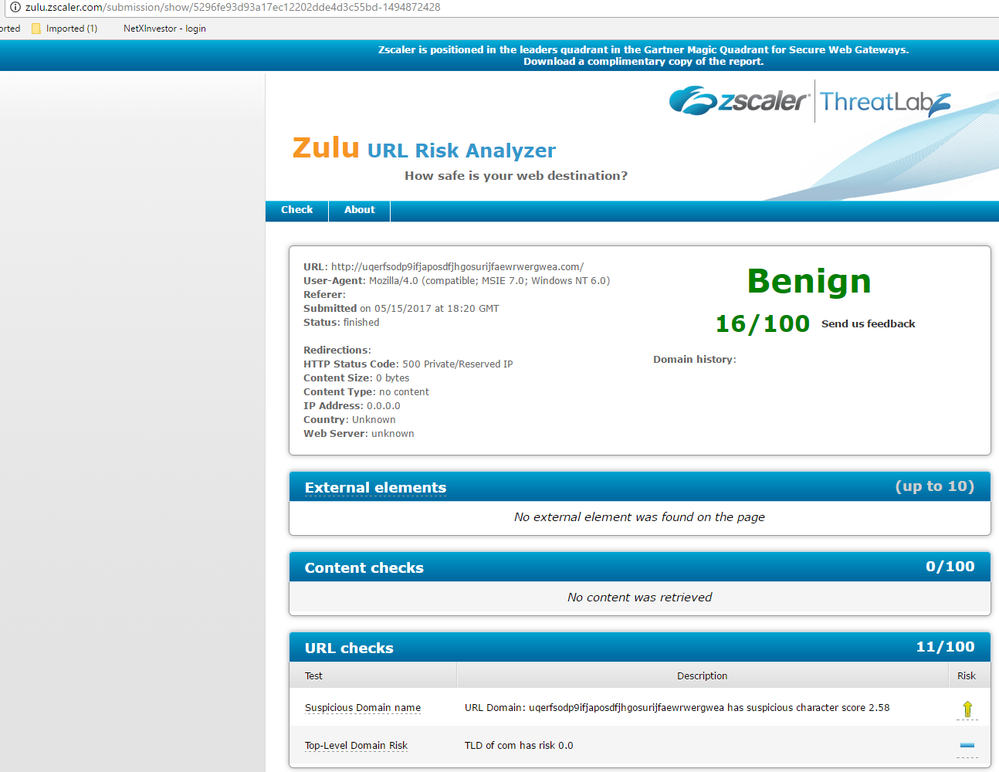The image size is (999, 772).
Task: Click the 'Status: finished' line
Action: pyautogui.click(x=341, y=322)
